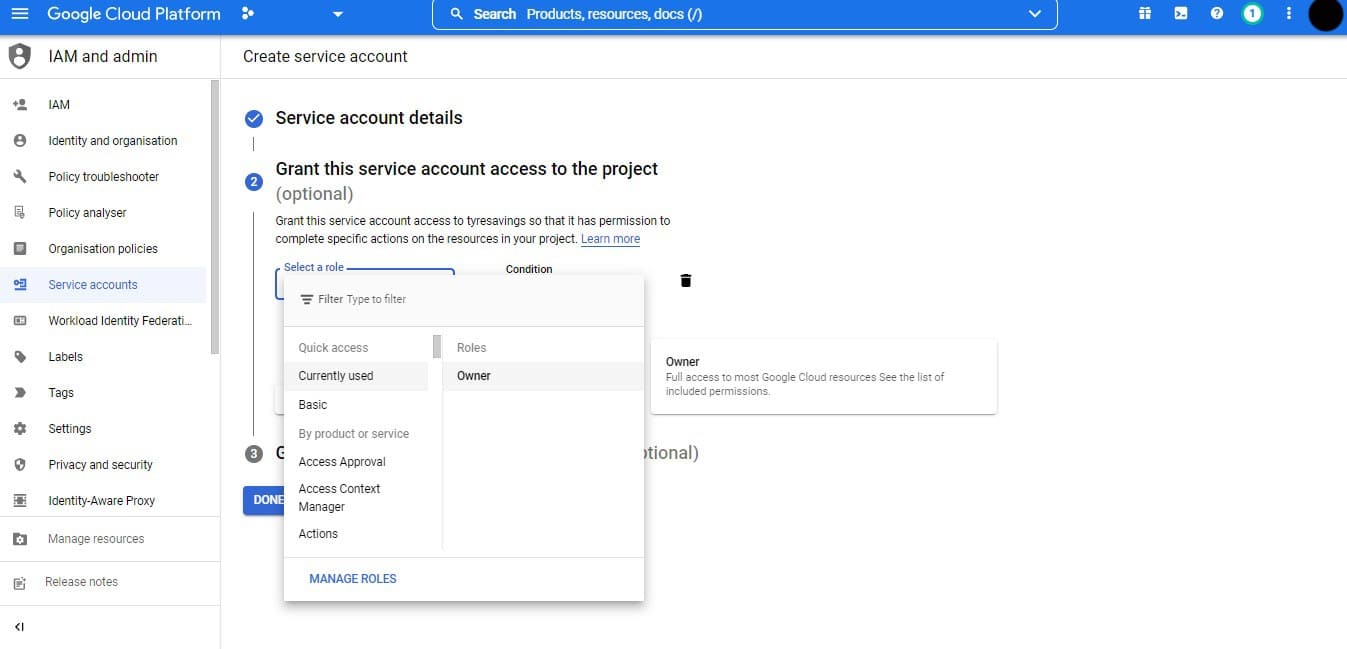Click the IAM and admin shield icon

point(20,56)
